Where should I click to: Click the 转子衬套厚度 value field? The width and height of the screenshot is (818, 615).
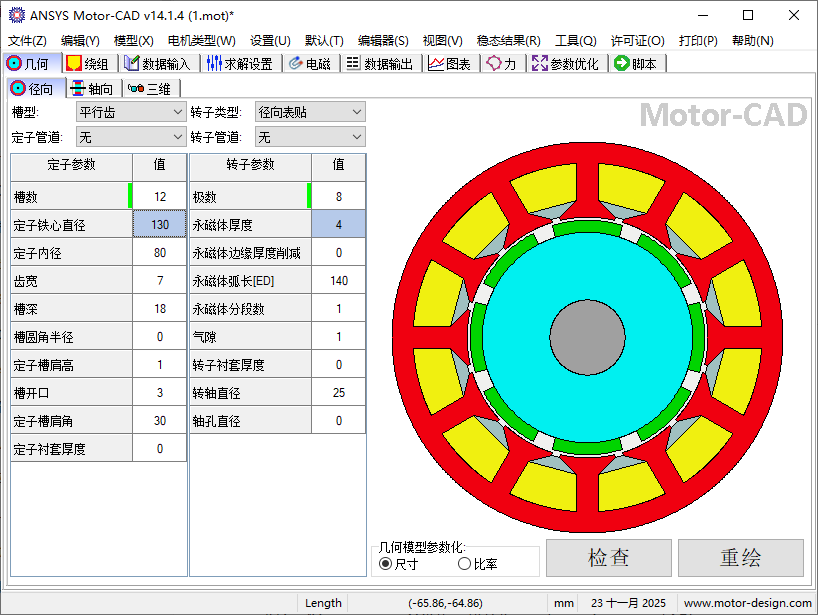pos(339,365)
